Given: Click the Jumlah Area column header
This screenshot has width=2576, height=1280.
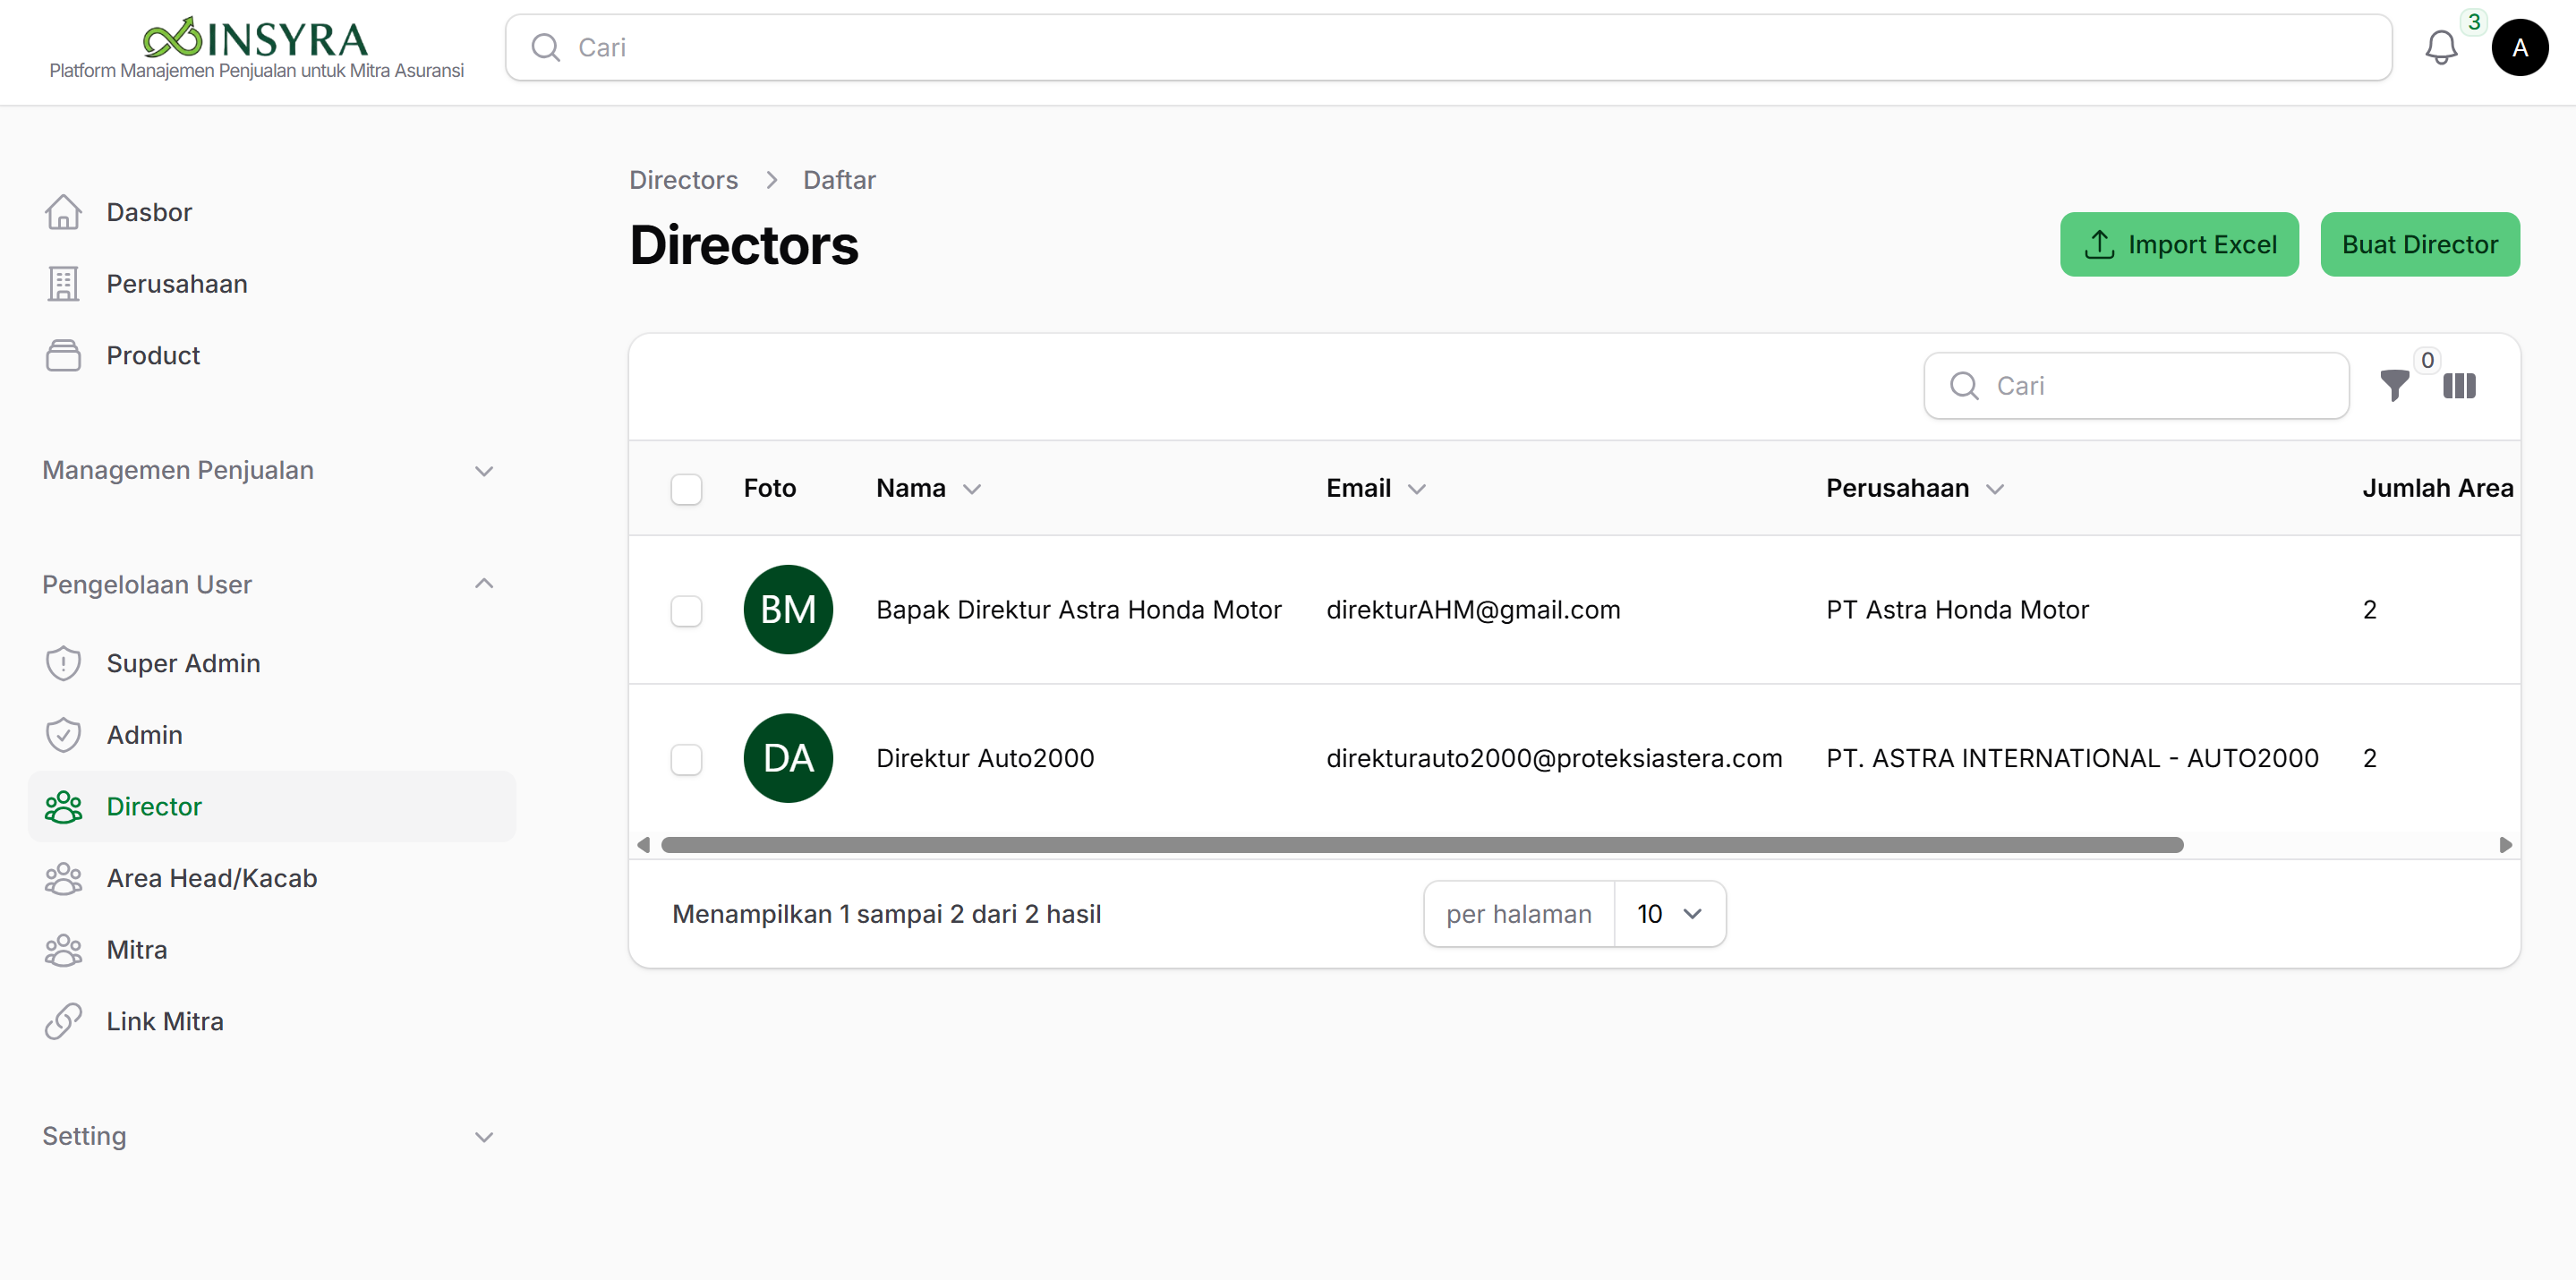Looking at the screenshot, I should click(x=2437, y=488).
